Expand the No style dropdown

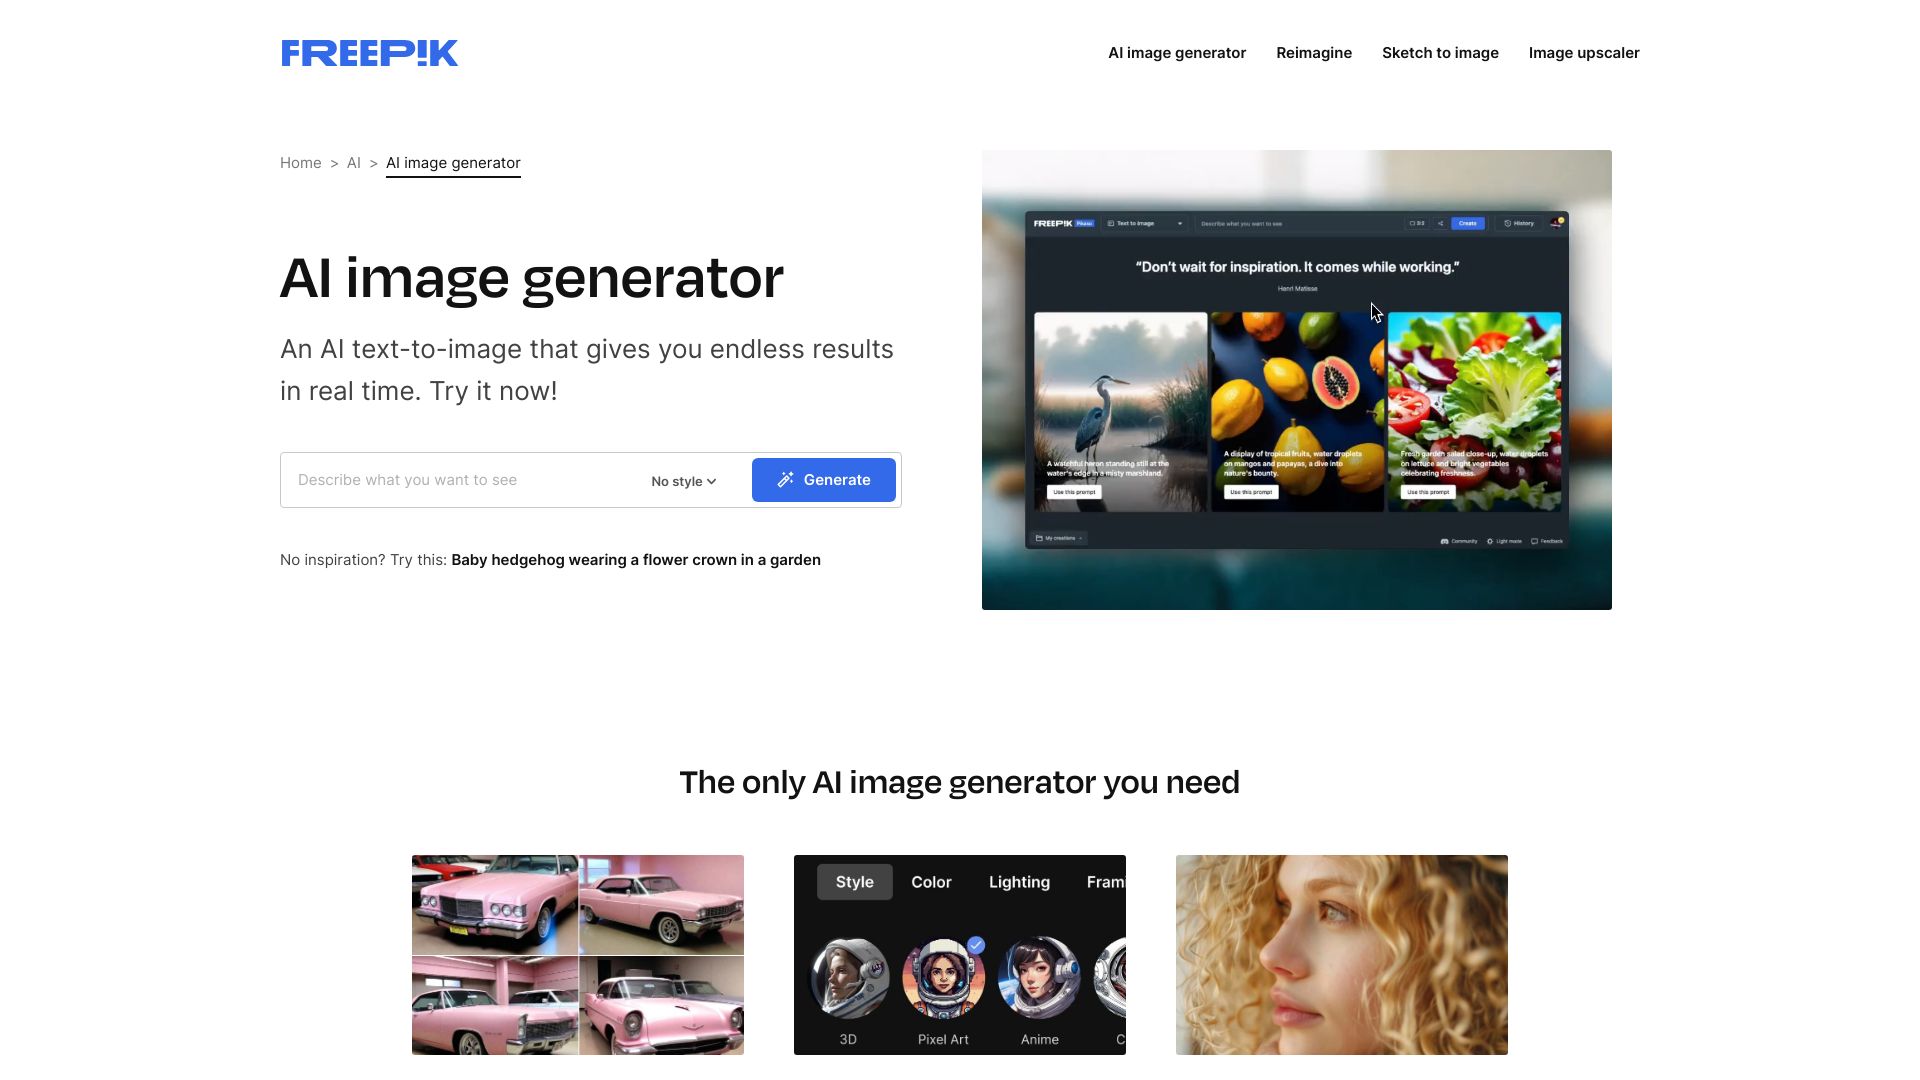coord(683,480)
